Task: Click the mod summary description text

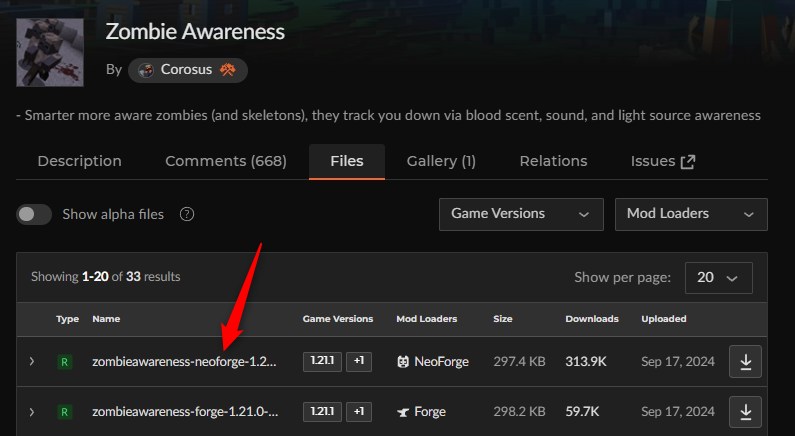Action: click(x=388, y=116)
